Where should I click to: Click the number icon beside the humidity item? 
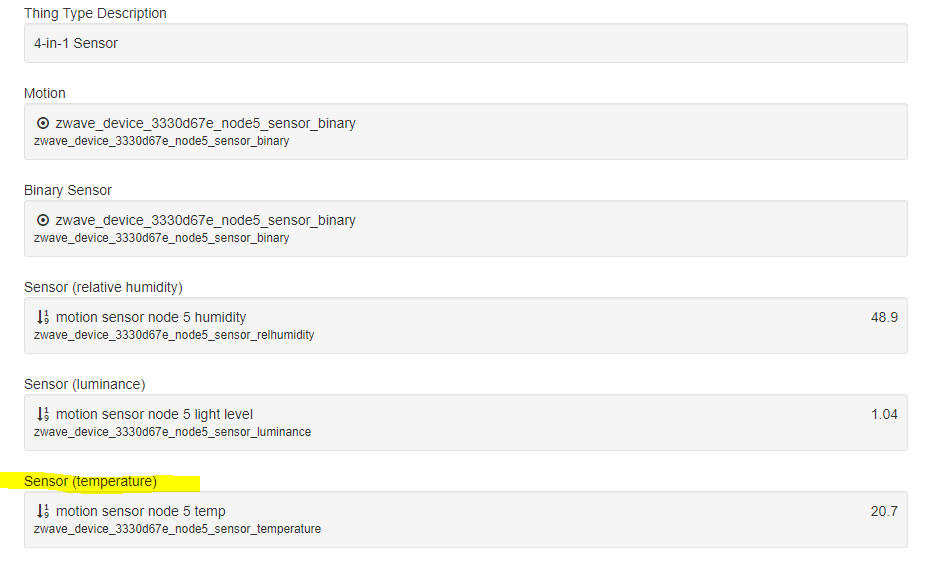[x=43, y=317]
